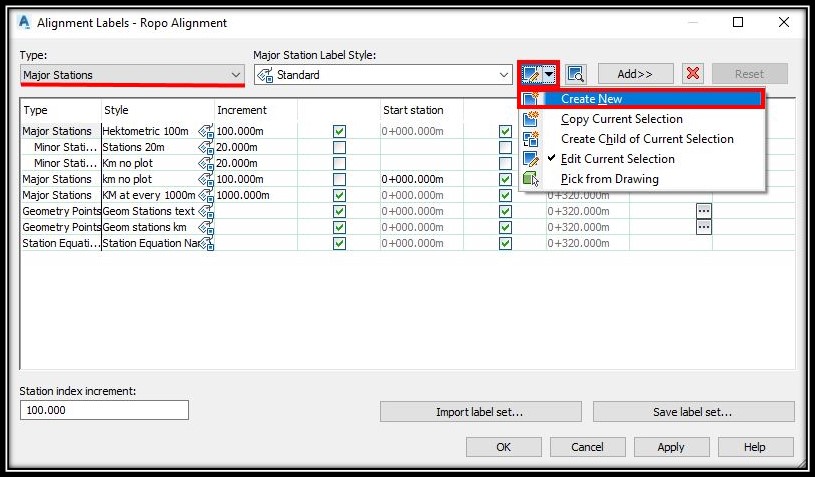Image resolution: width=815 pixels, height=477 pixels.
Task: Enable the Stations 20m row checkbox
Action: click(x=339, y=148)
